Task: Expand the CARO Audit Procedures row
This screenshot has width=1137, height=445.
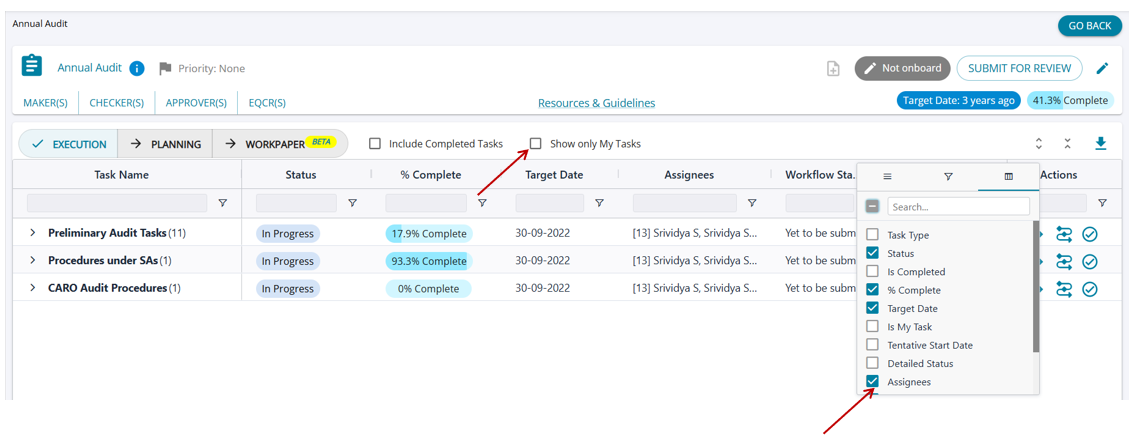Action: click(33, 288)
